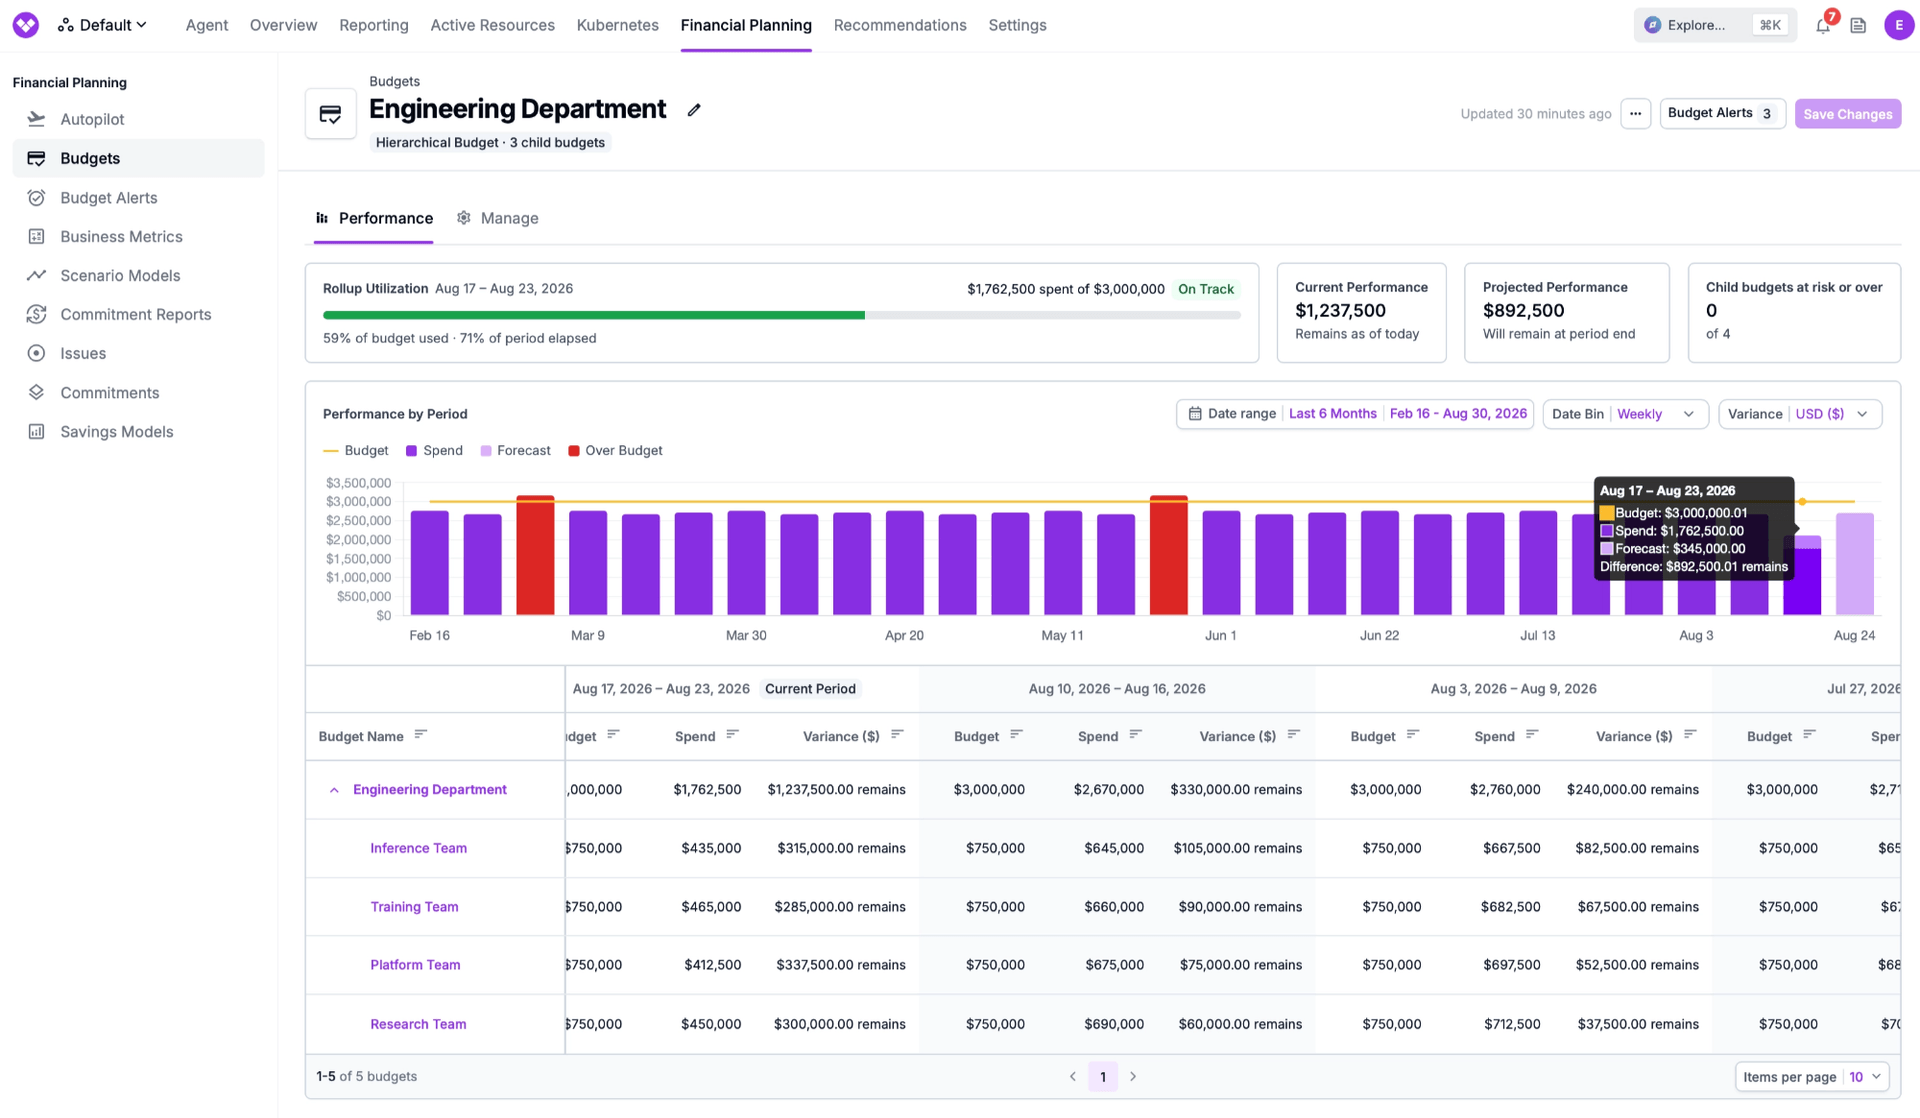Sort by the Budget Name column icon
This screenshot has height=1118, width=1920.
click(421, 735)
